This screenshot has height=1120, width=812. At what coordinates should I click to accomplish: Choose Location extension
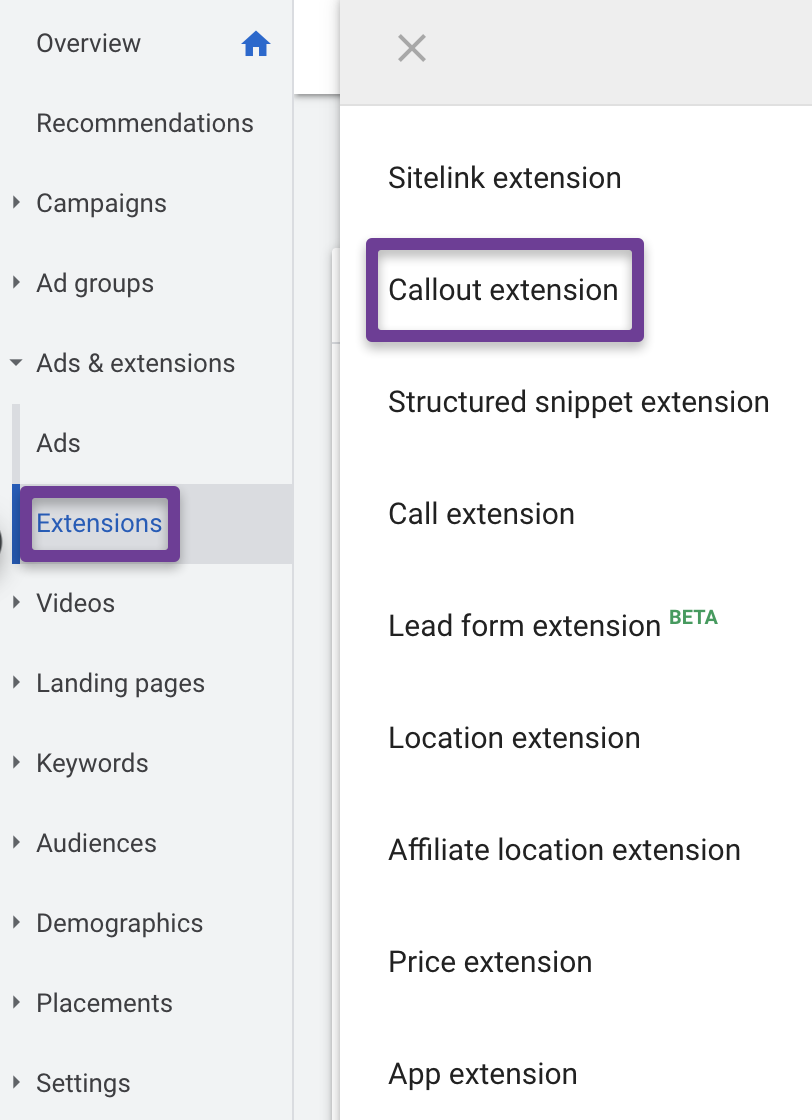(x=514, y=738)
